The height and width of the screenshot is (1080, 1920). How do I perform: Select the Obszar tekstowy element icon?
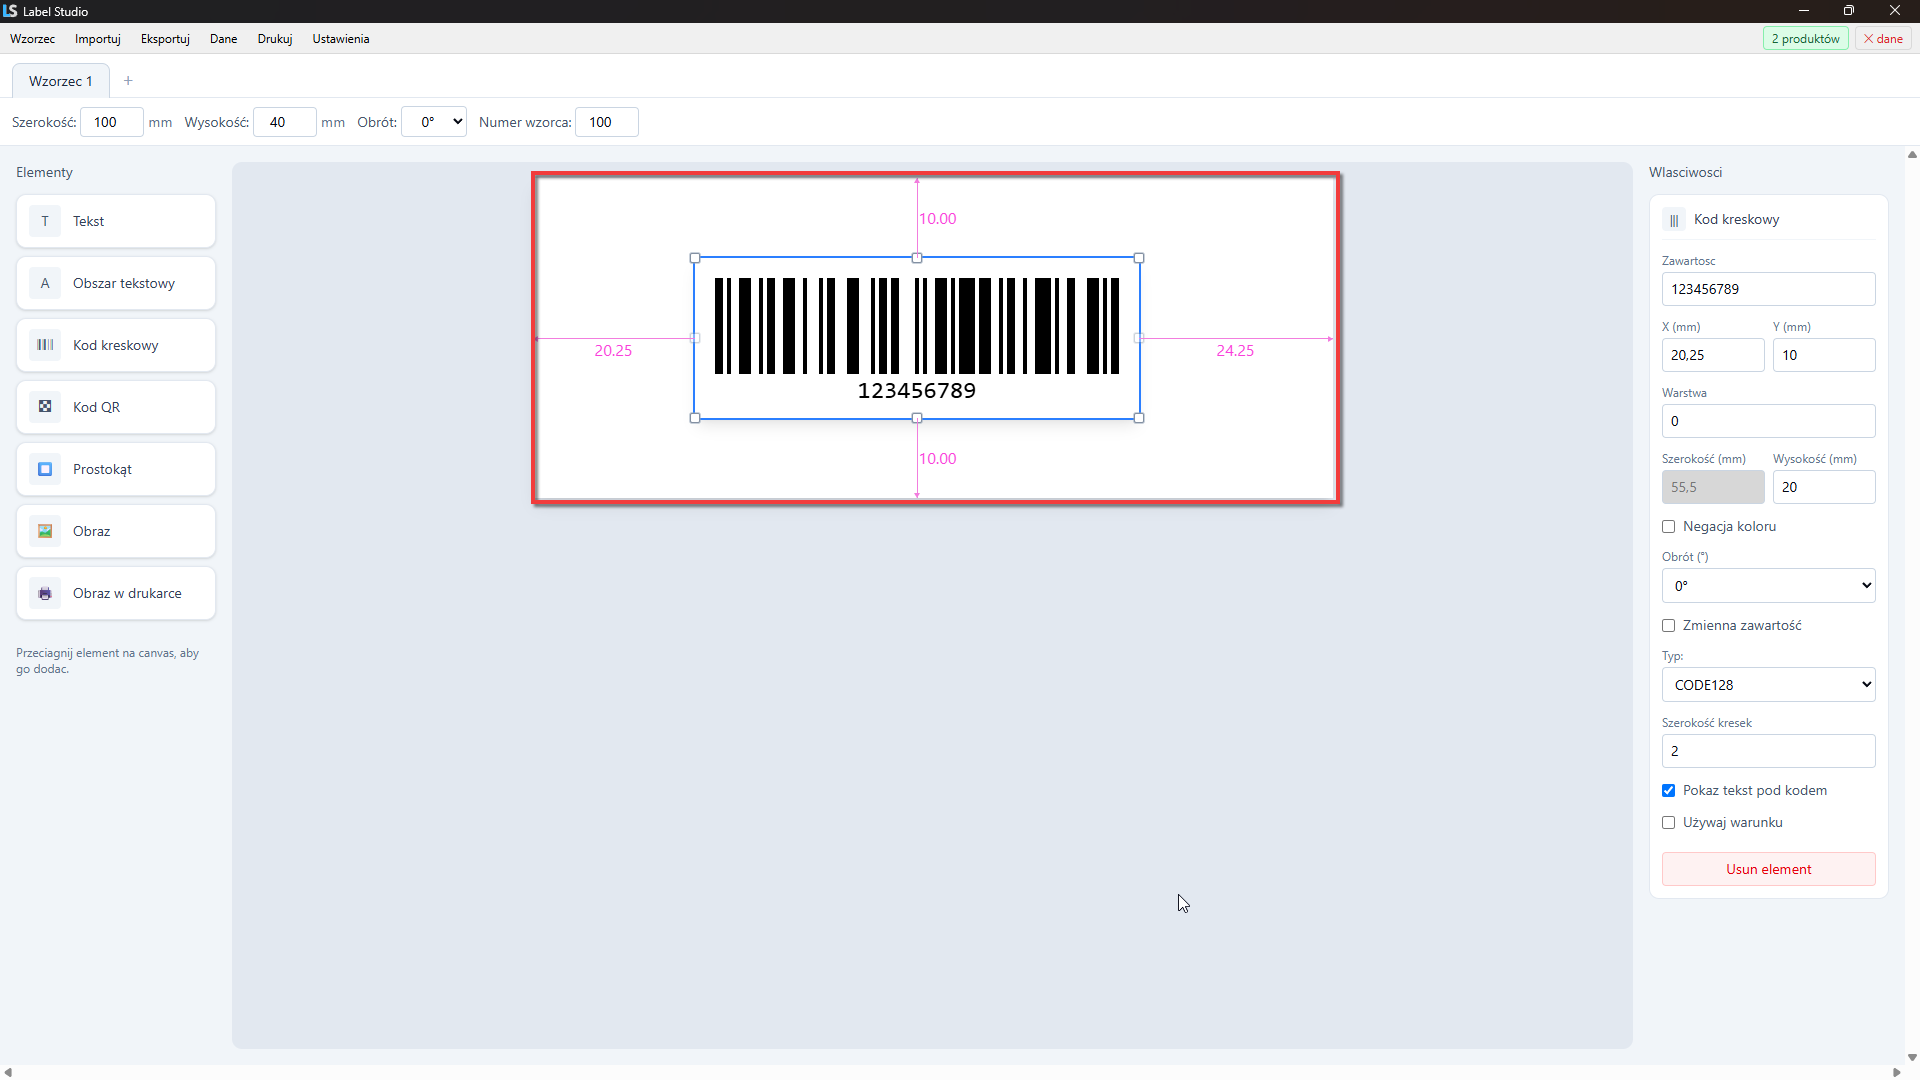45,283
